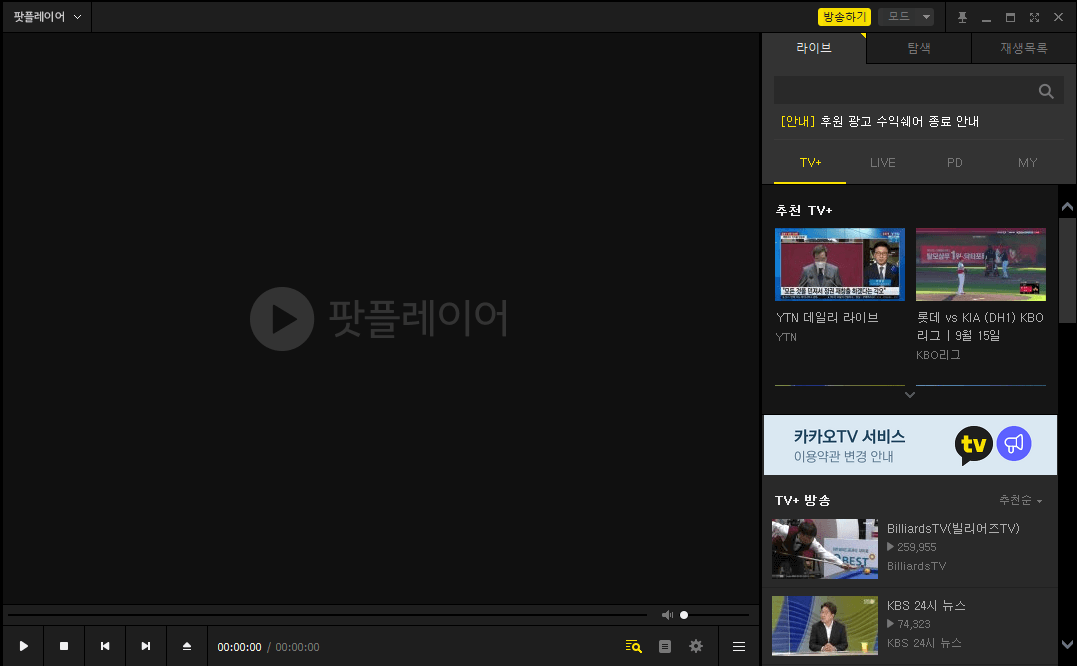Click the Stop playback button
Viewport: 1077px width, 666px height.
64,646
